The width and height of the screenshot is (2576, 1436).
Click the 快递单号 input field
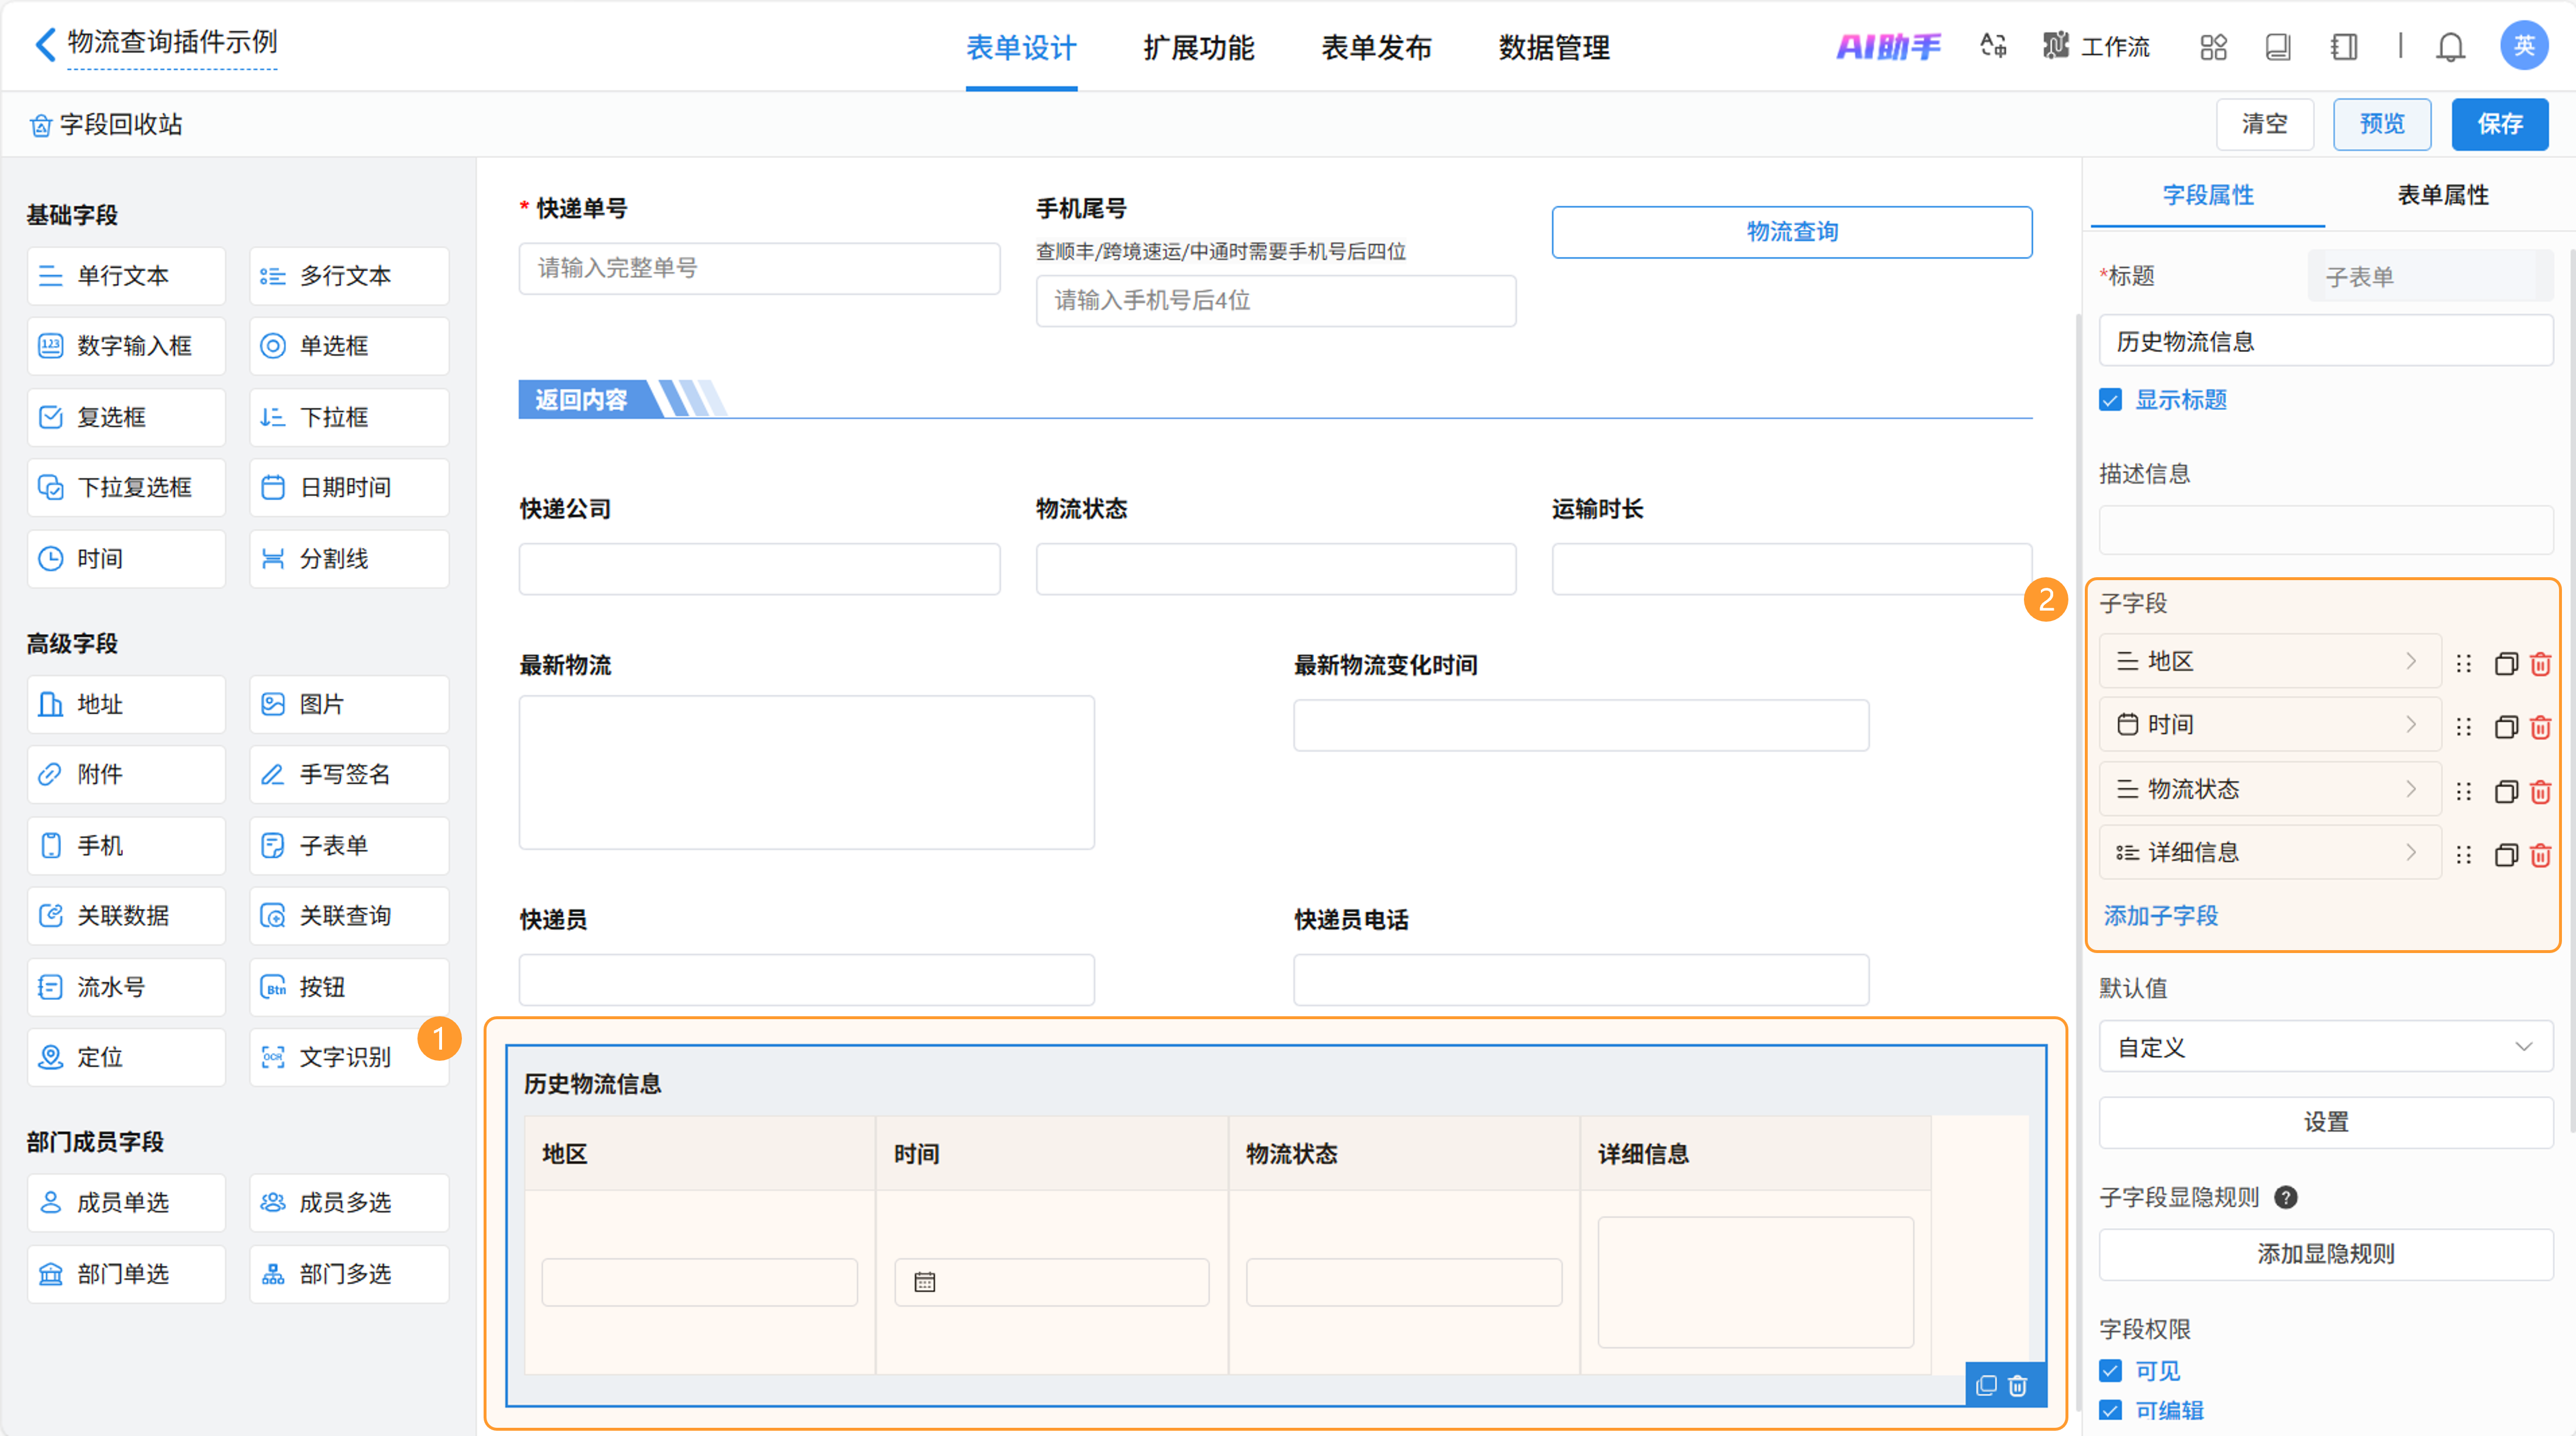pos(758,268)
